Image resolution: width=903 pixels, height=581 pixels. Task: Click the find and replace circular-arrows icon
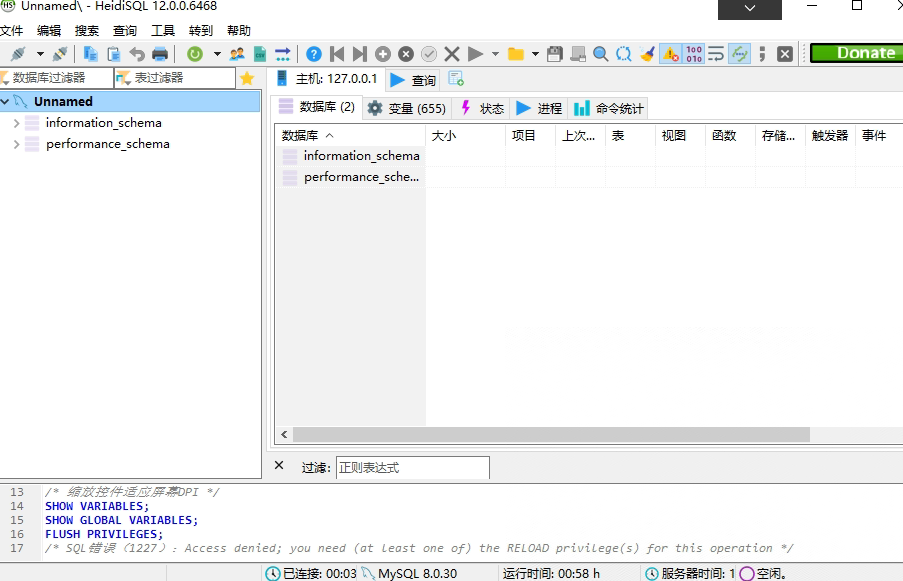[624, 54]
